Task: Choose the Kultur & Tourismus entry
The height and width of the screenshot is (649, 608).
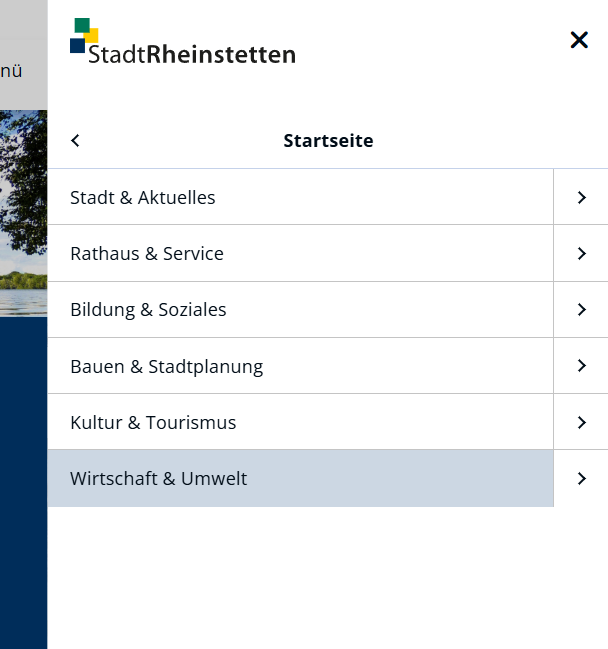Action: (300, 422)
